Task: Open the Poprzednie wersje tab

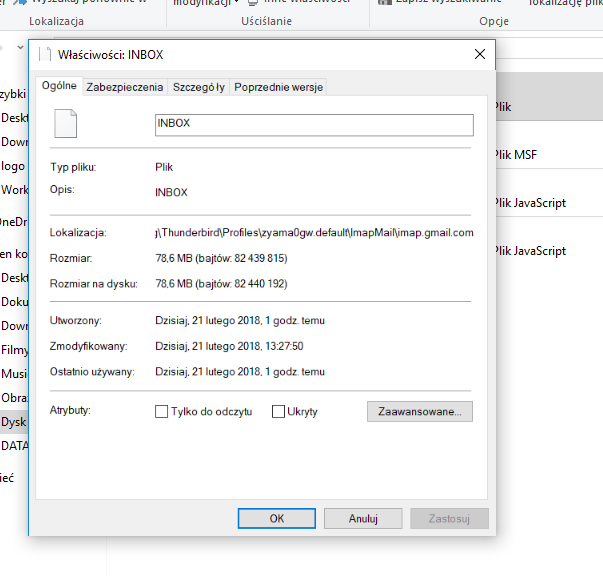Action: coord(278,87)
